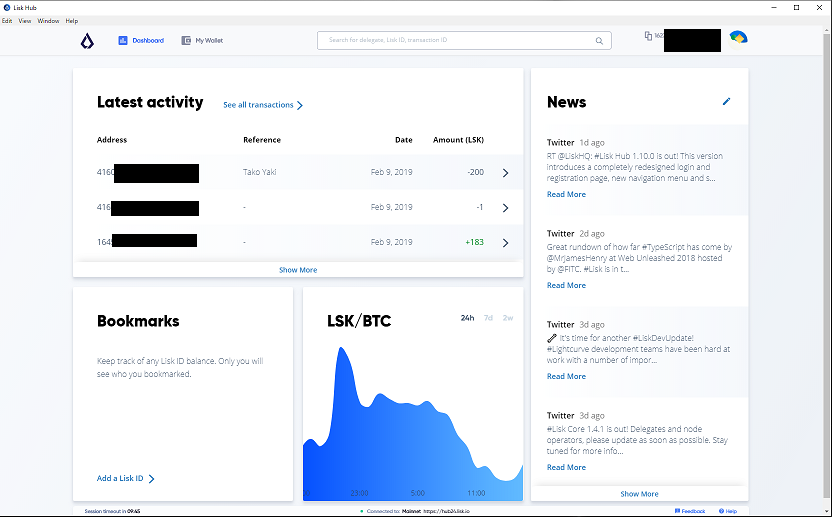Open the account avatar menu

tap(738, 38)
